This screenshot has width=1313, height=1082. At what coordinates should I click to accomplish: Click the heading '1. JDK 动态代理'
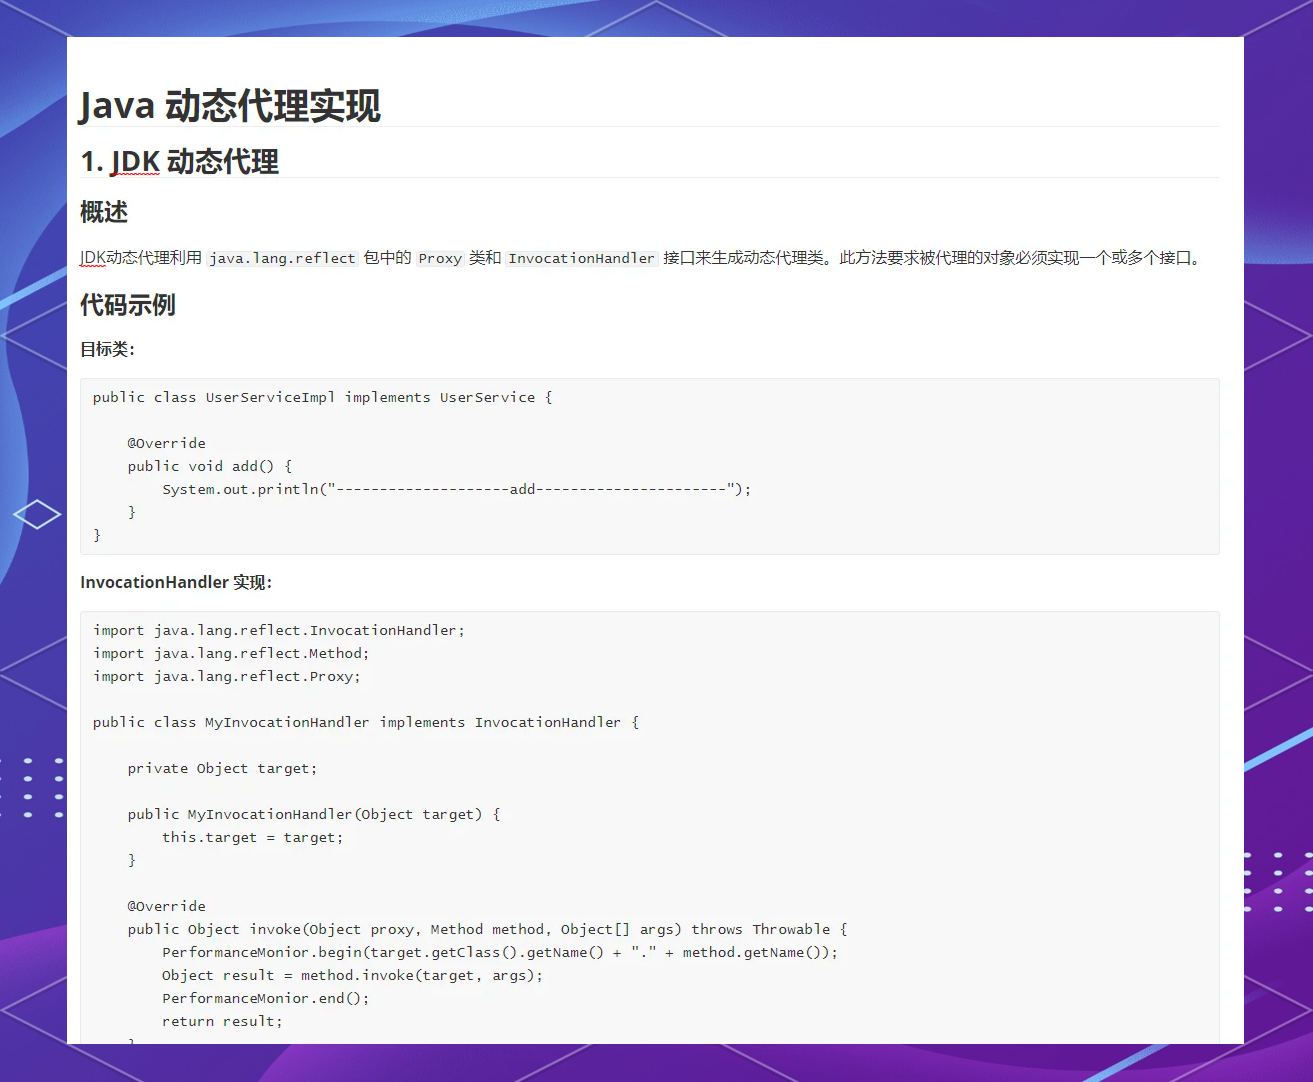pos(179,162)
